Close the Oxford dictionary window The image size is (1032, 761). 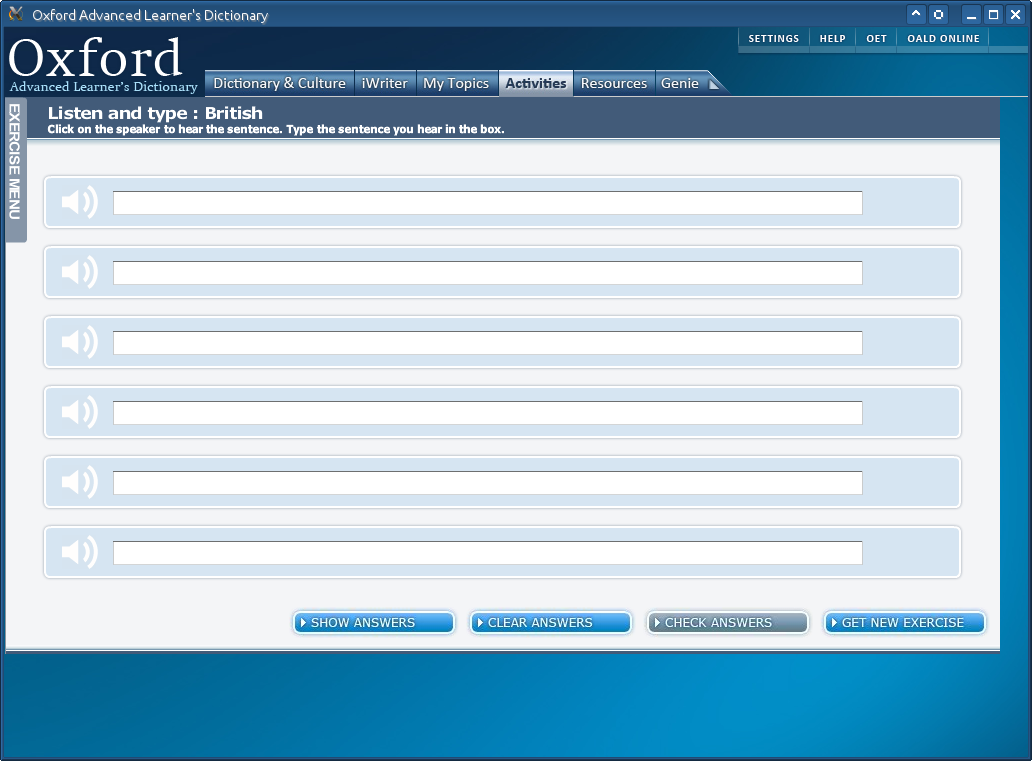tap(1016, 14)
